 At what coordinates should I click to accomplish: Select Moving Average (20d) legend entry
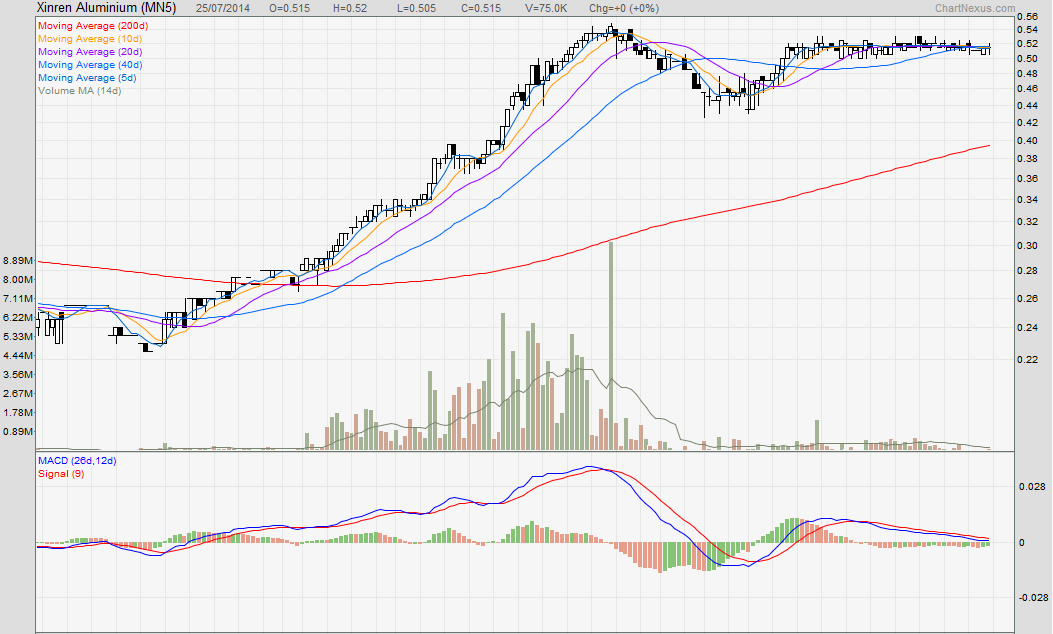pyautogui.click(x=90, y=52)
